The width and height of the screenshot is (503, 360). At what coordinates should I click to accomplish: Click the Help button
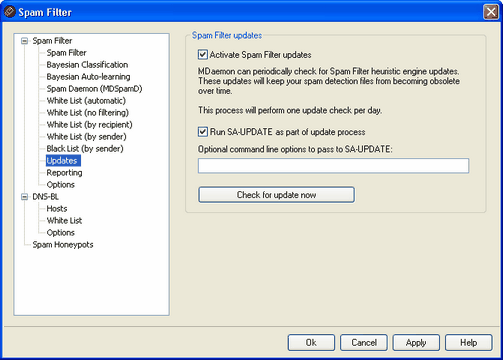tap(468, 343)
